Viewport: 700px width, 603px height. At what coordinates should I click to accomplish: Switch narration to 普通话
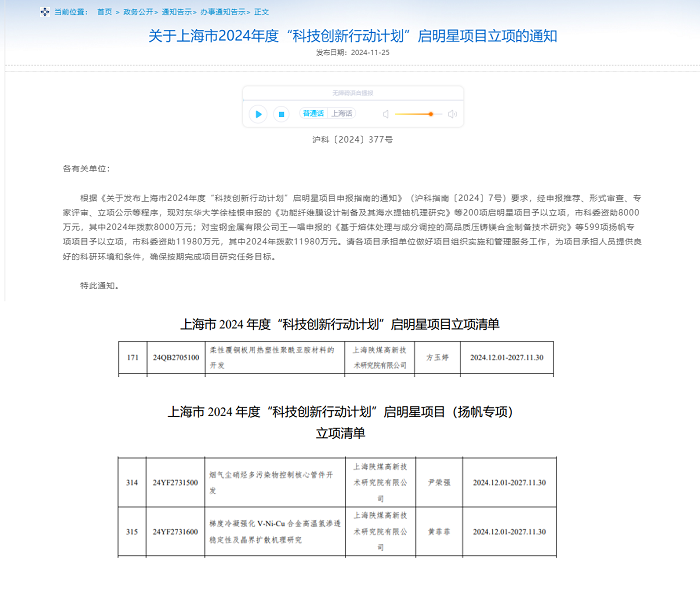pyautogui.click(x=314, y=114)
